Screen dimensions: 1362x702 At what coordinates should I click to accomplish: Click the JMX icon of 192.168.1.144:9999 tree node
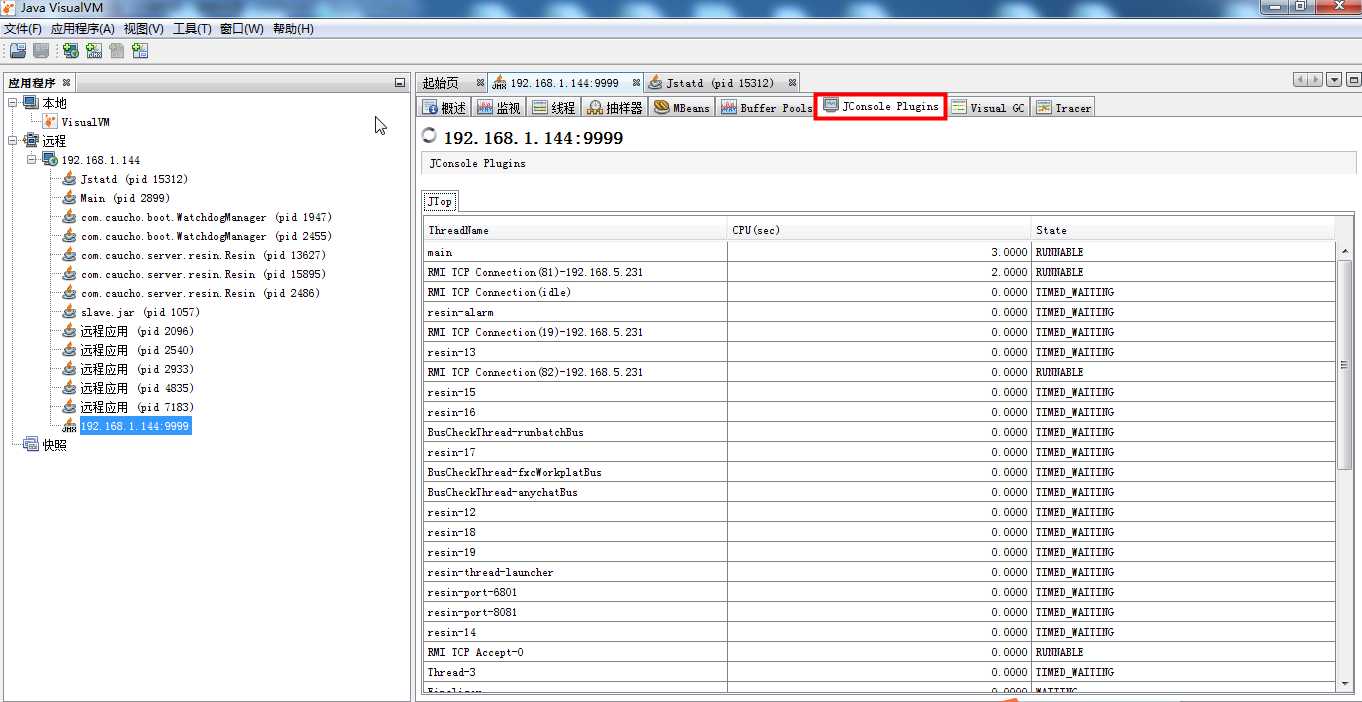69,426
